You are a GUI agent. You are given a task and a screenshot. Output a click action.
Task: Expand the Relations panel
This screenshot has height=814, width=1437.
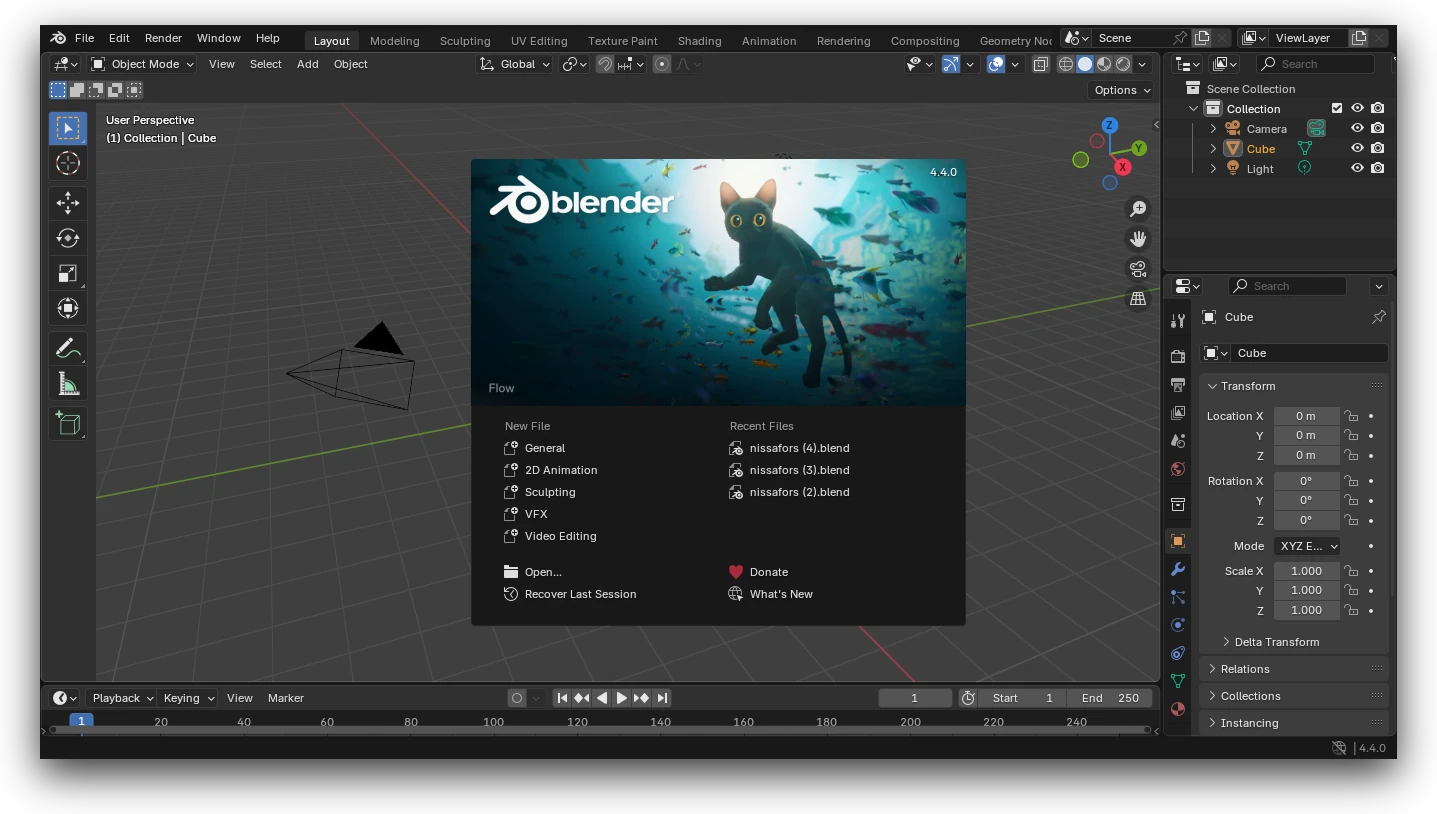tap(1245, 669)
